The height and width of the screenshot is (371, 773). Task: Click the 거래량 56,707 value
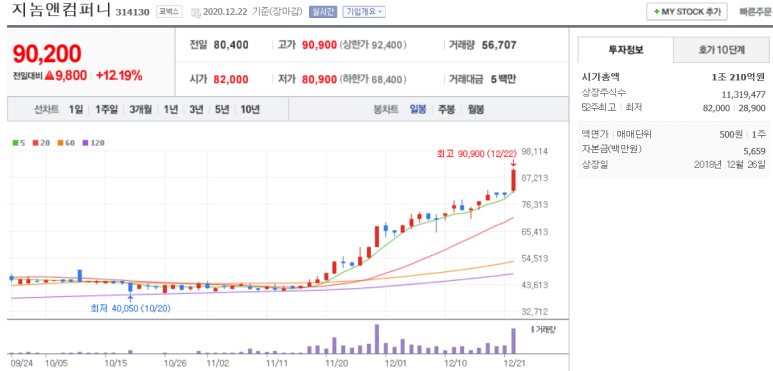(x=498, y=45)
